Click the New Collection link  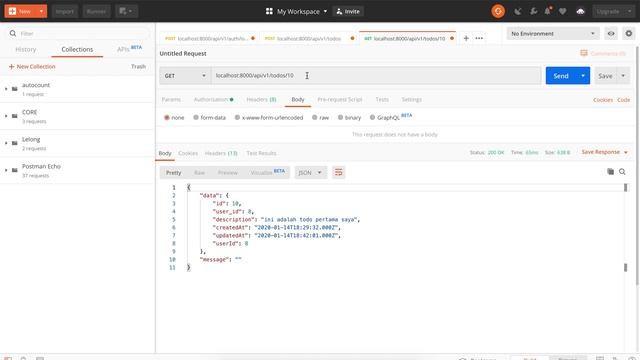pyautogui.click(x=32, y=67)
